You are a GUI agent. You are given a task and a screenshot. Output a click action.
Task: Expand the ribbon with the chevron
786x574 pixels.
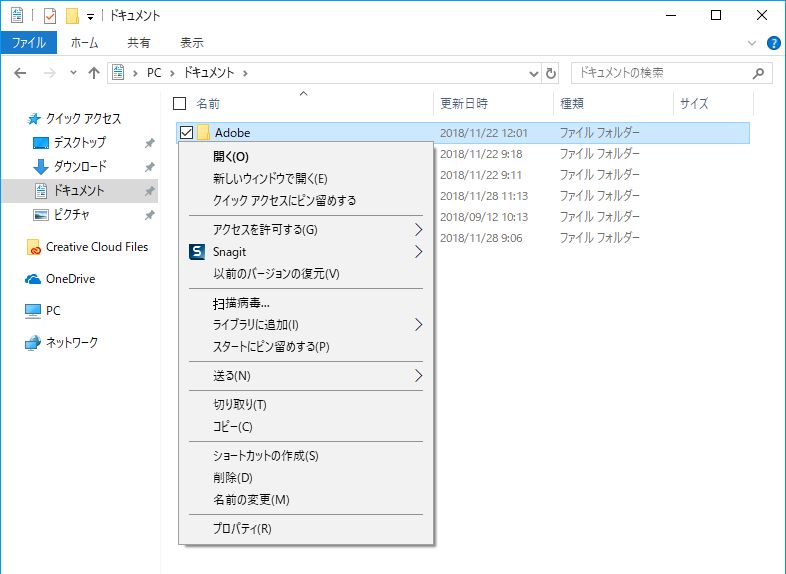pos(751,43)
